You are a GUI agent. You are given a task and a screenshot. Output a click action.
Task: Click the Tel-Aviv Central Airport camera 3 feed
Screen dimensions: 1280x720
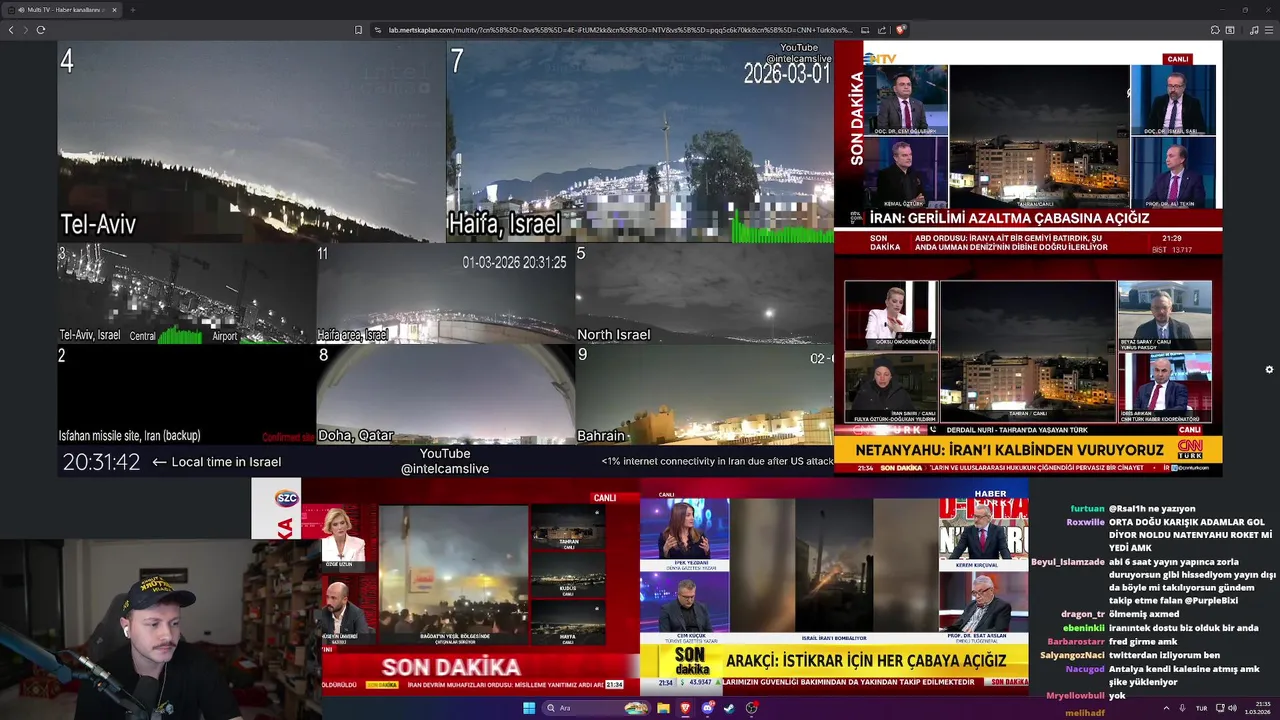[x=186, y=294]
